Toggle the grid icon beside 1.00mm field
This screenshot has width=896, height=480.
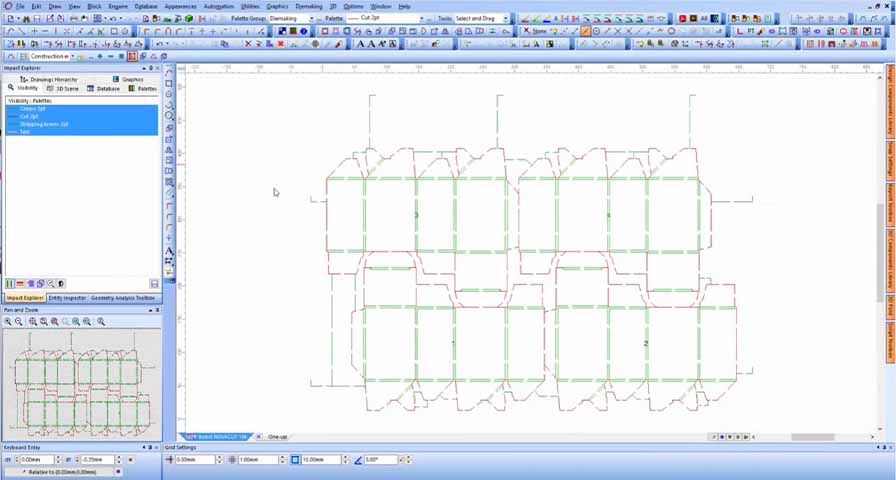pos(232,459)
